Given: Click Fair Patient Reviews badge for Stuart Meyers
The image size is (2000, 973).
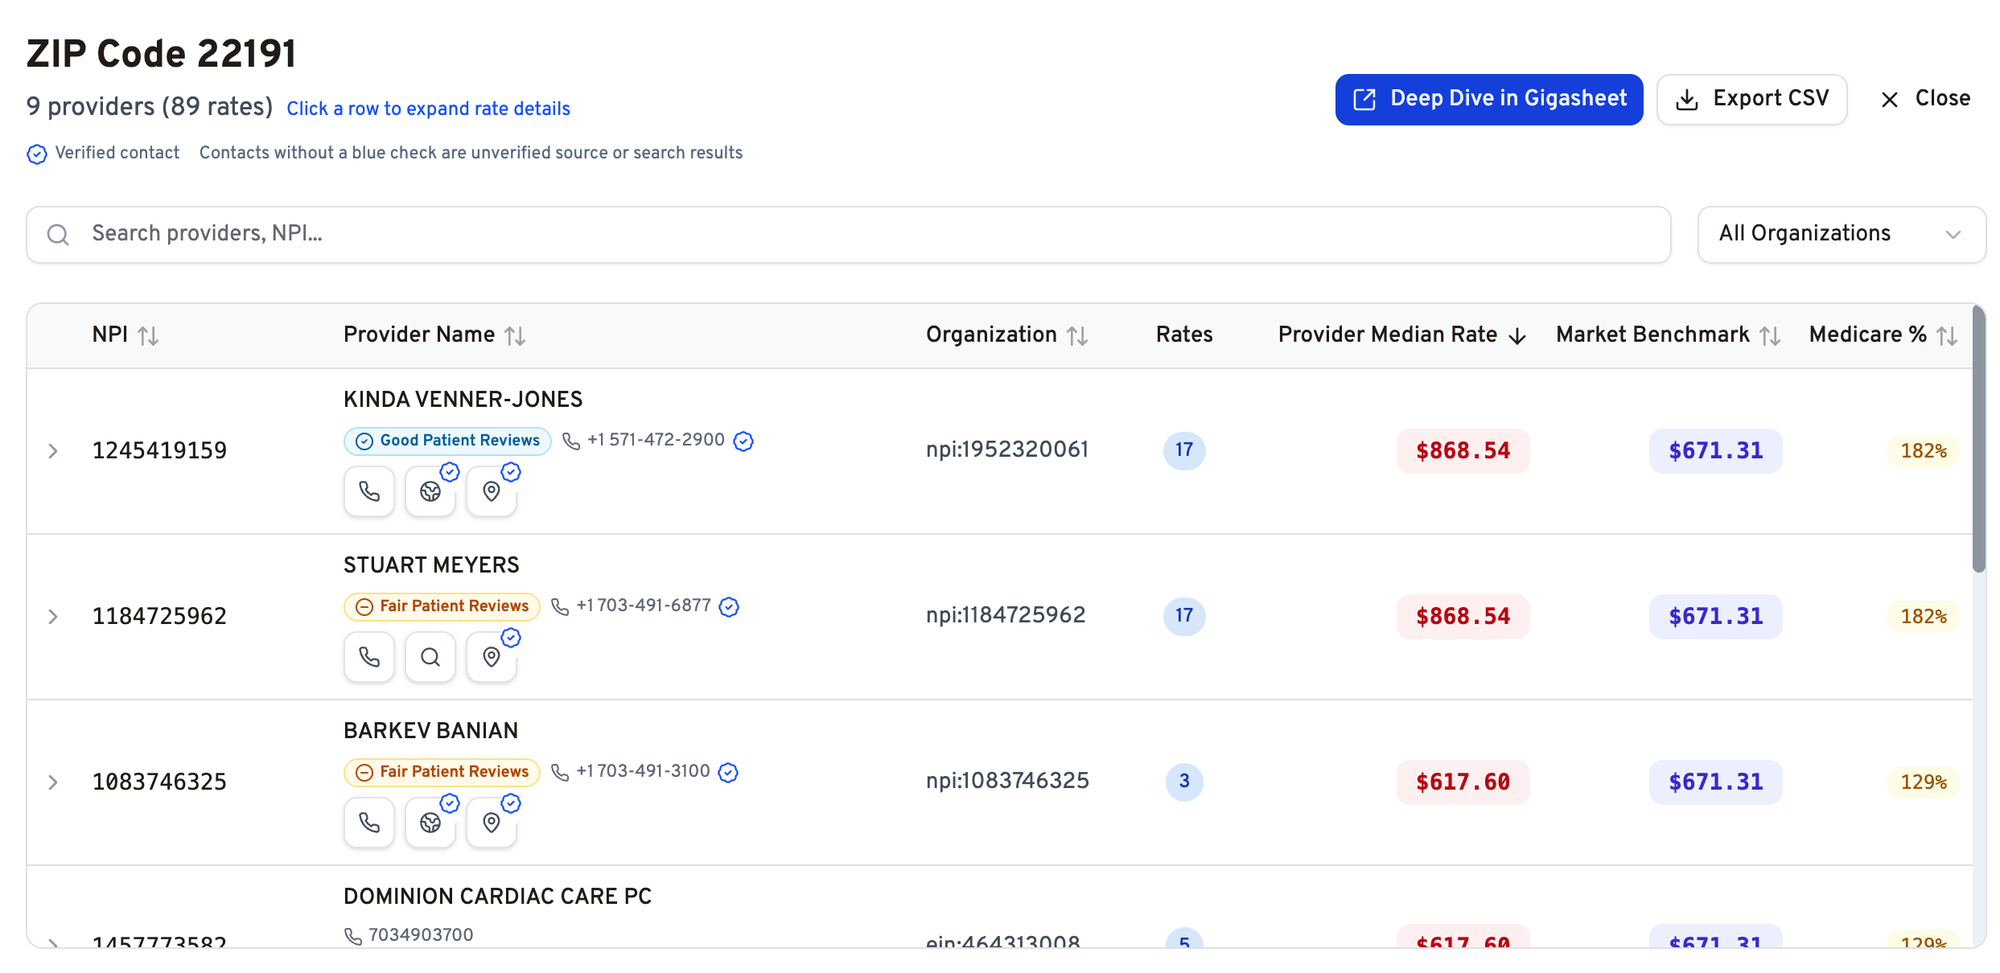Looking at the screenshot, I should [x=442, y=606].
